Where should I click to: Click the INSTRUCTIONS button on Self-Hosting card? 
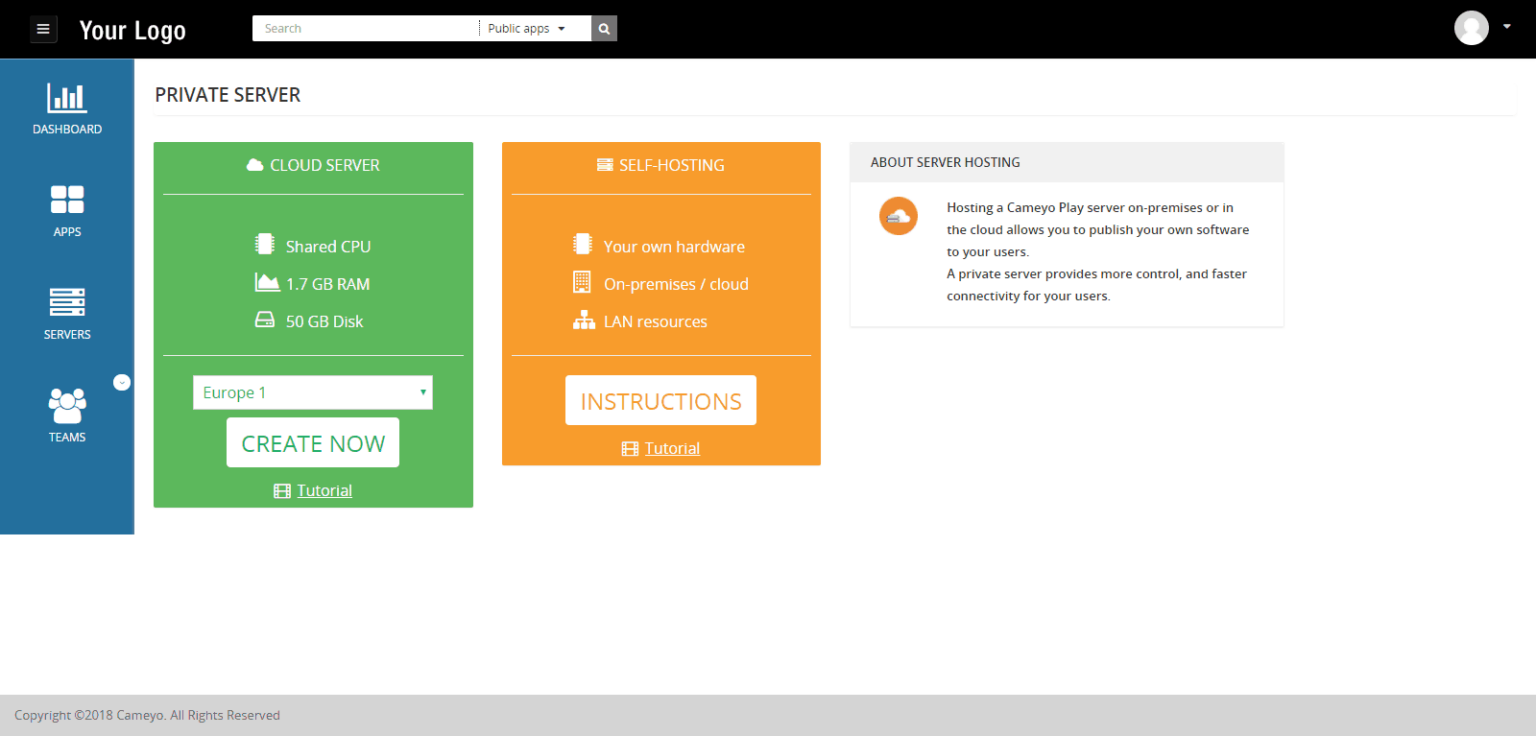[x=660, y=400]
